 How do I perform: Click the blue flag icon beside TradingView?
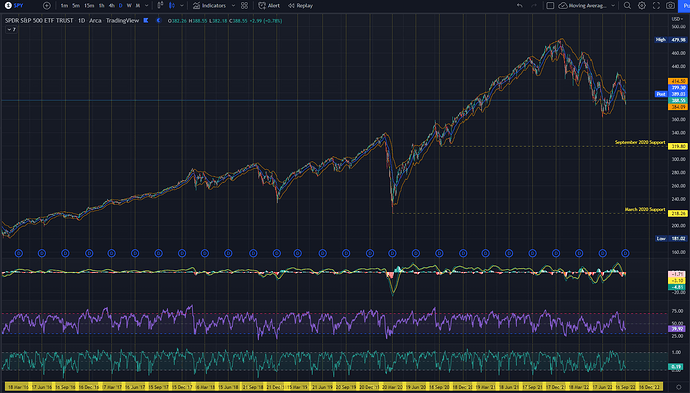point(146,20)
